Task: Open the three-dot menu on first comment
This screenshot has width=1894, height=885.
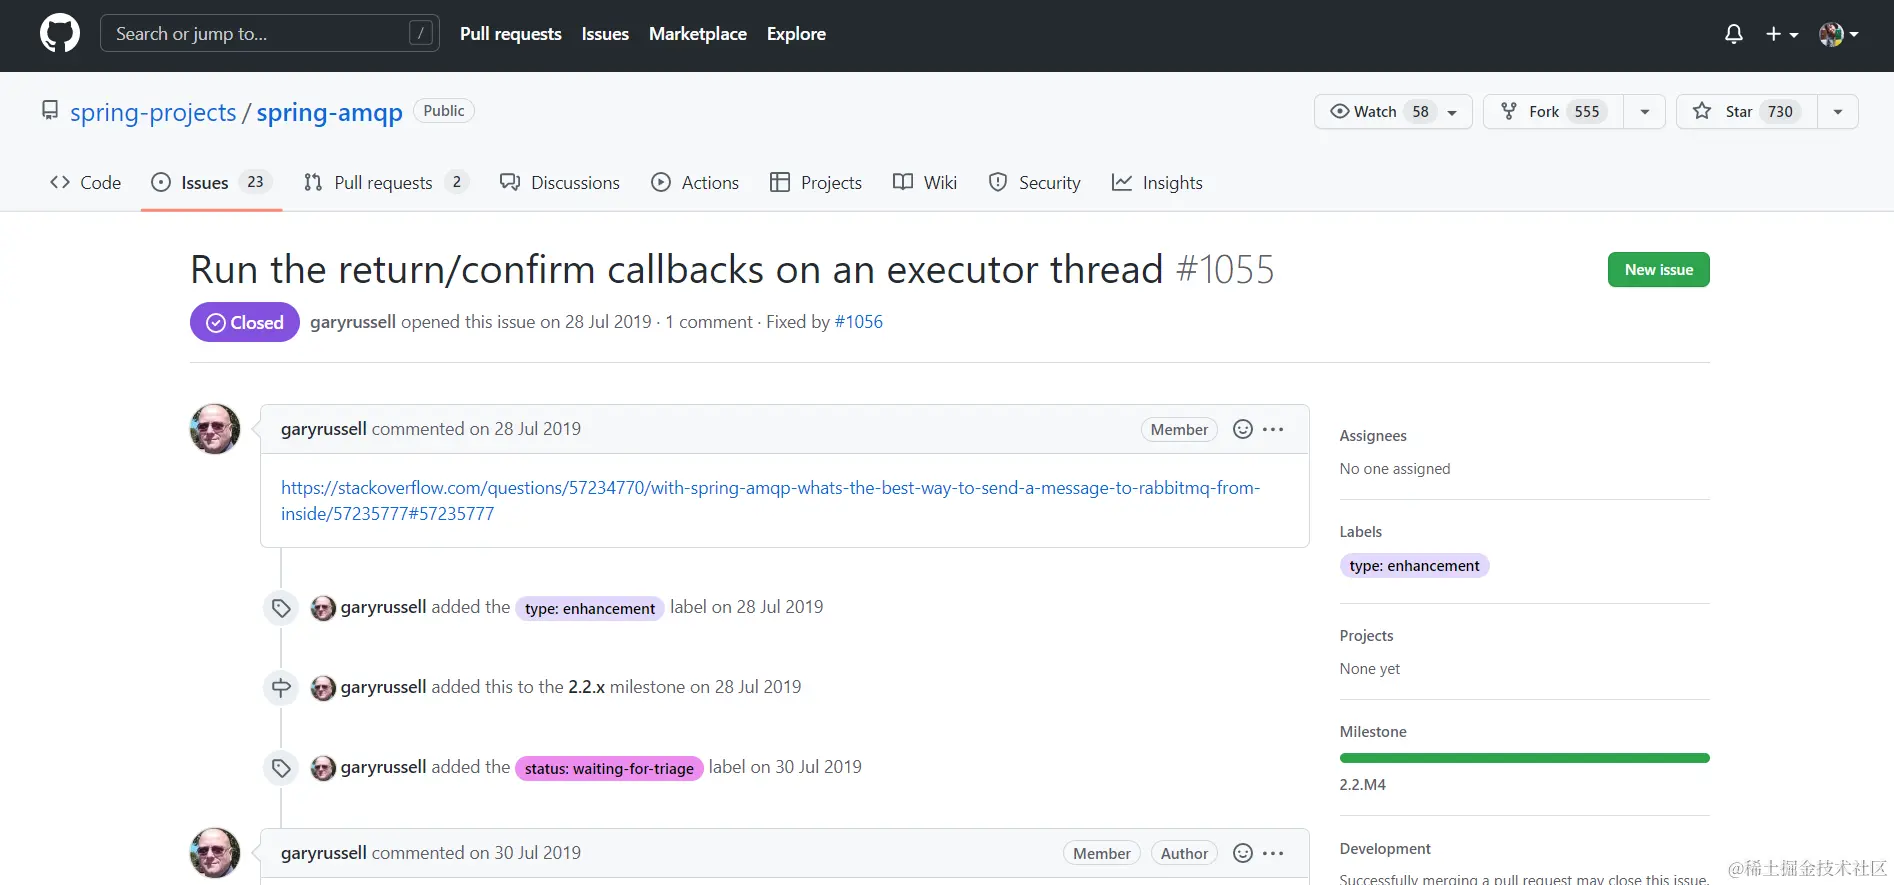Action: 1273,429
